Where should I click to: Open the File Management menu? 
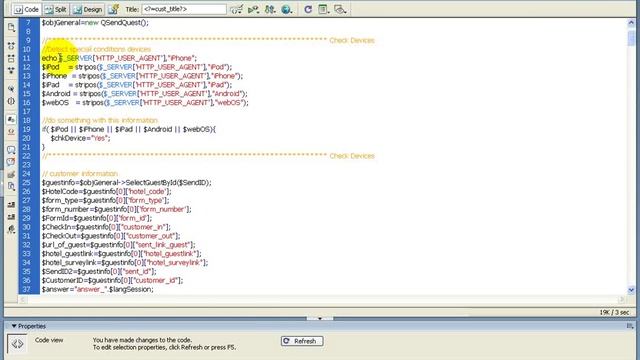[270, 9]
